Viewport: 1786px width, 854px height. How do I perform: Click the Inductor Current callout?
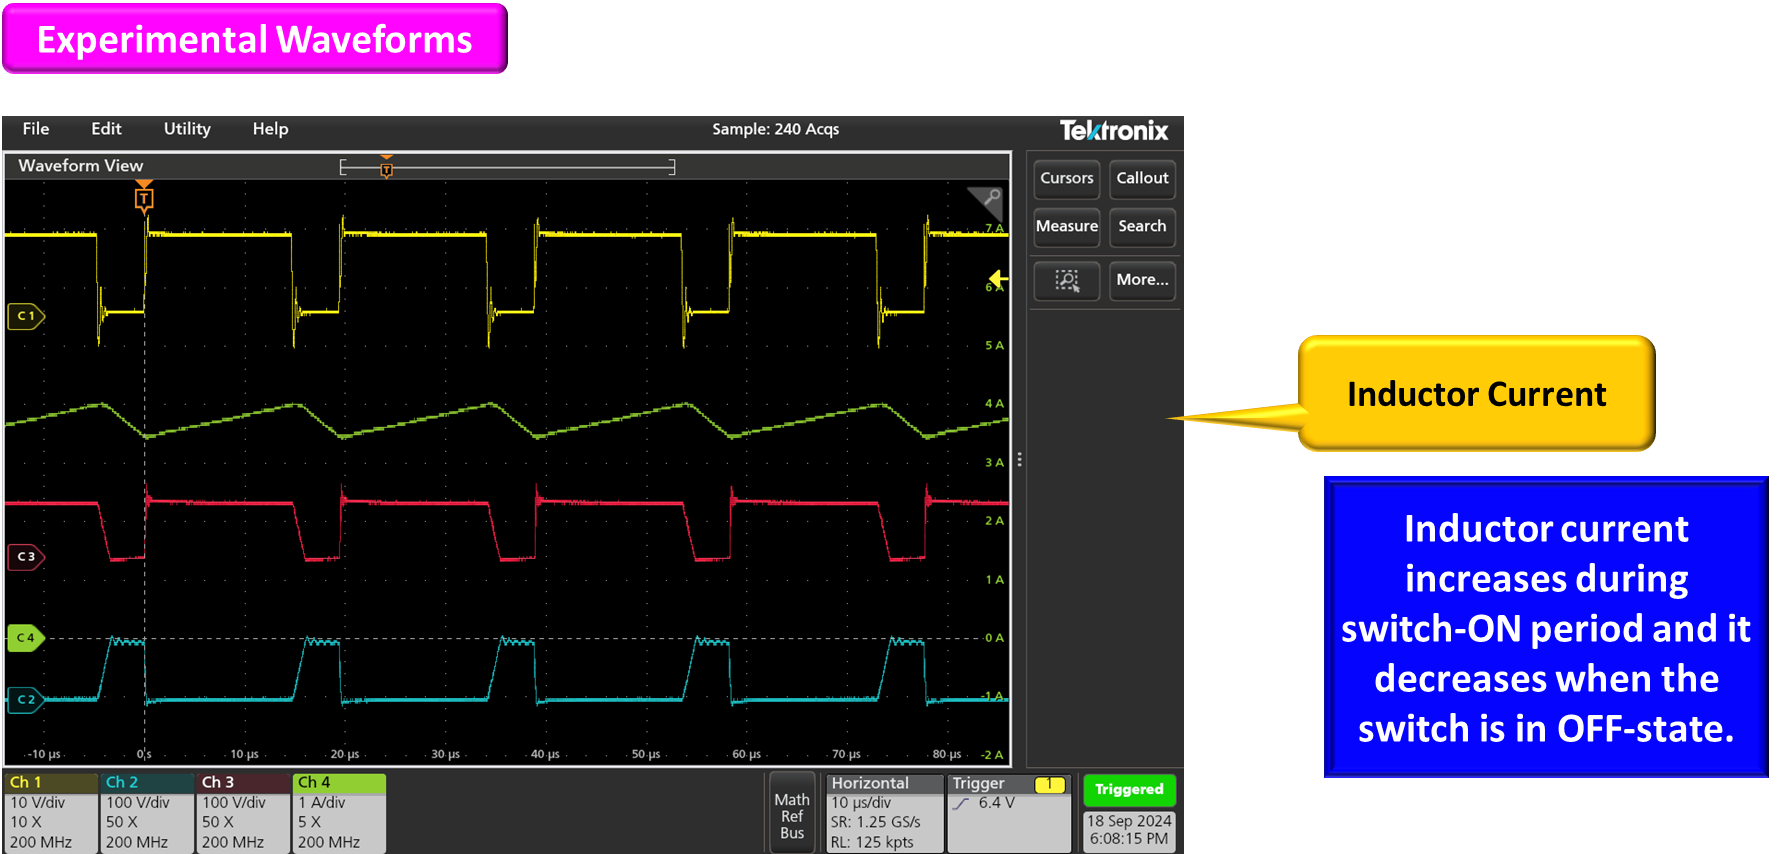click(x=1476, y=393)
